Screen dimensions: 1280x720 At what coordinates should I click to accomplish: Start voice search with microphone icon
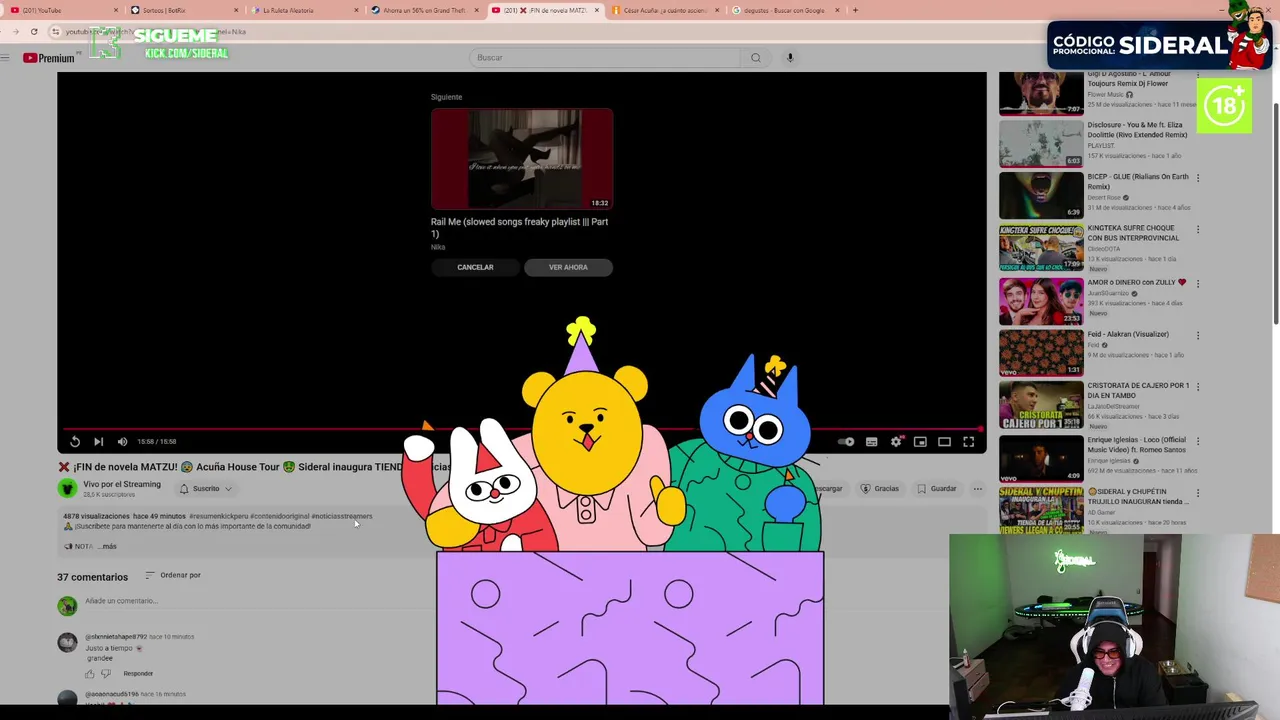pyautogui.click(x=790, y=57)
